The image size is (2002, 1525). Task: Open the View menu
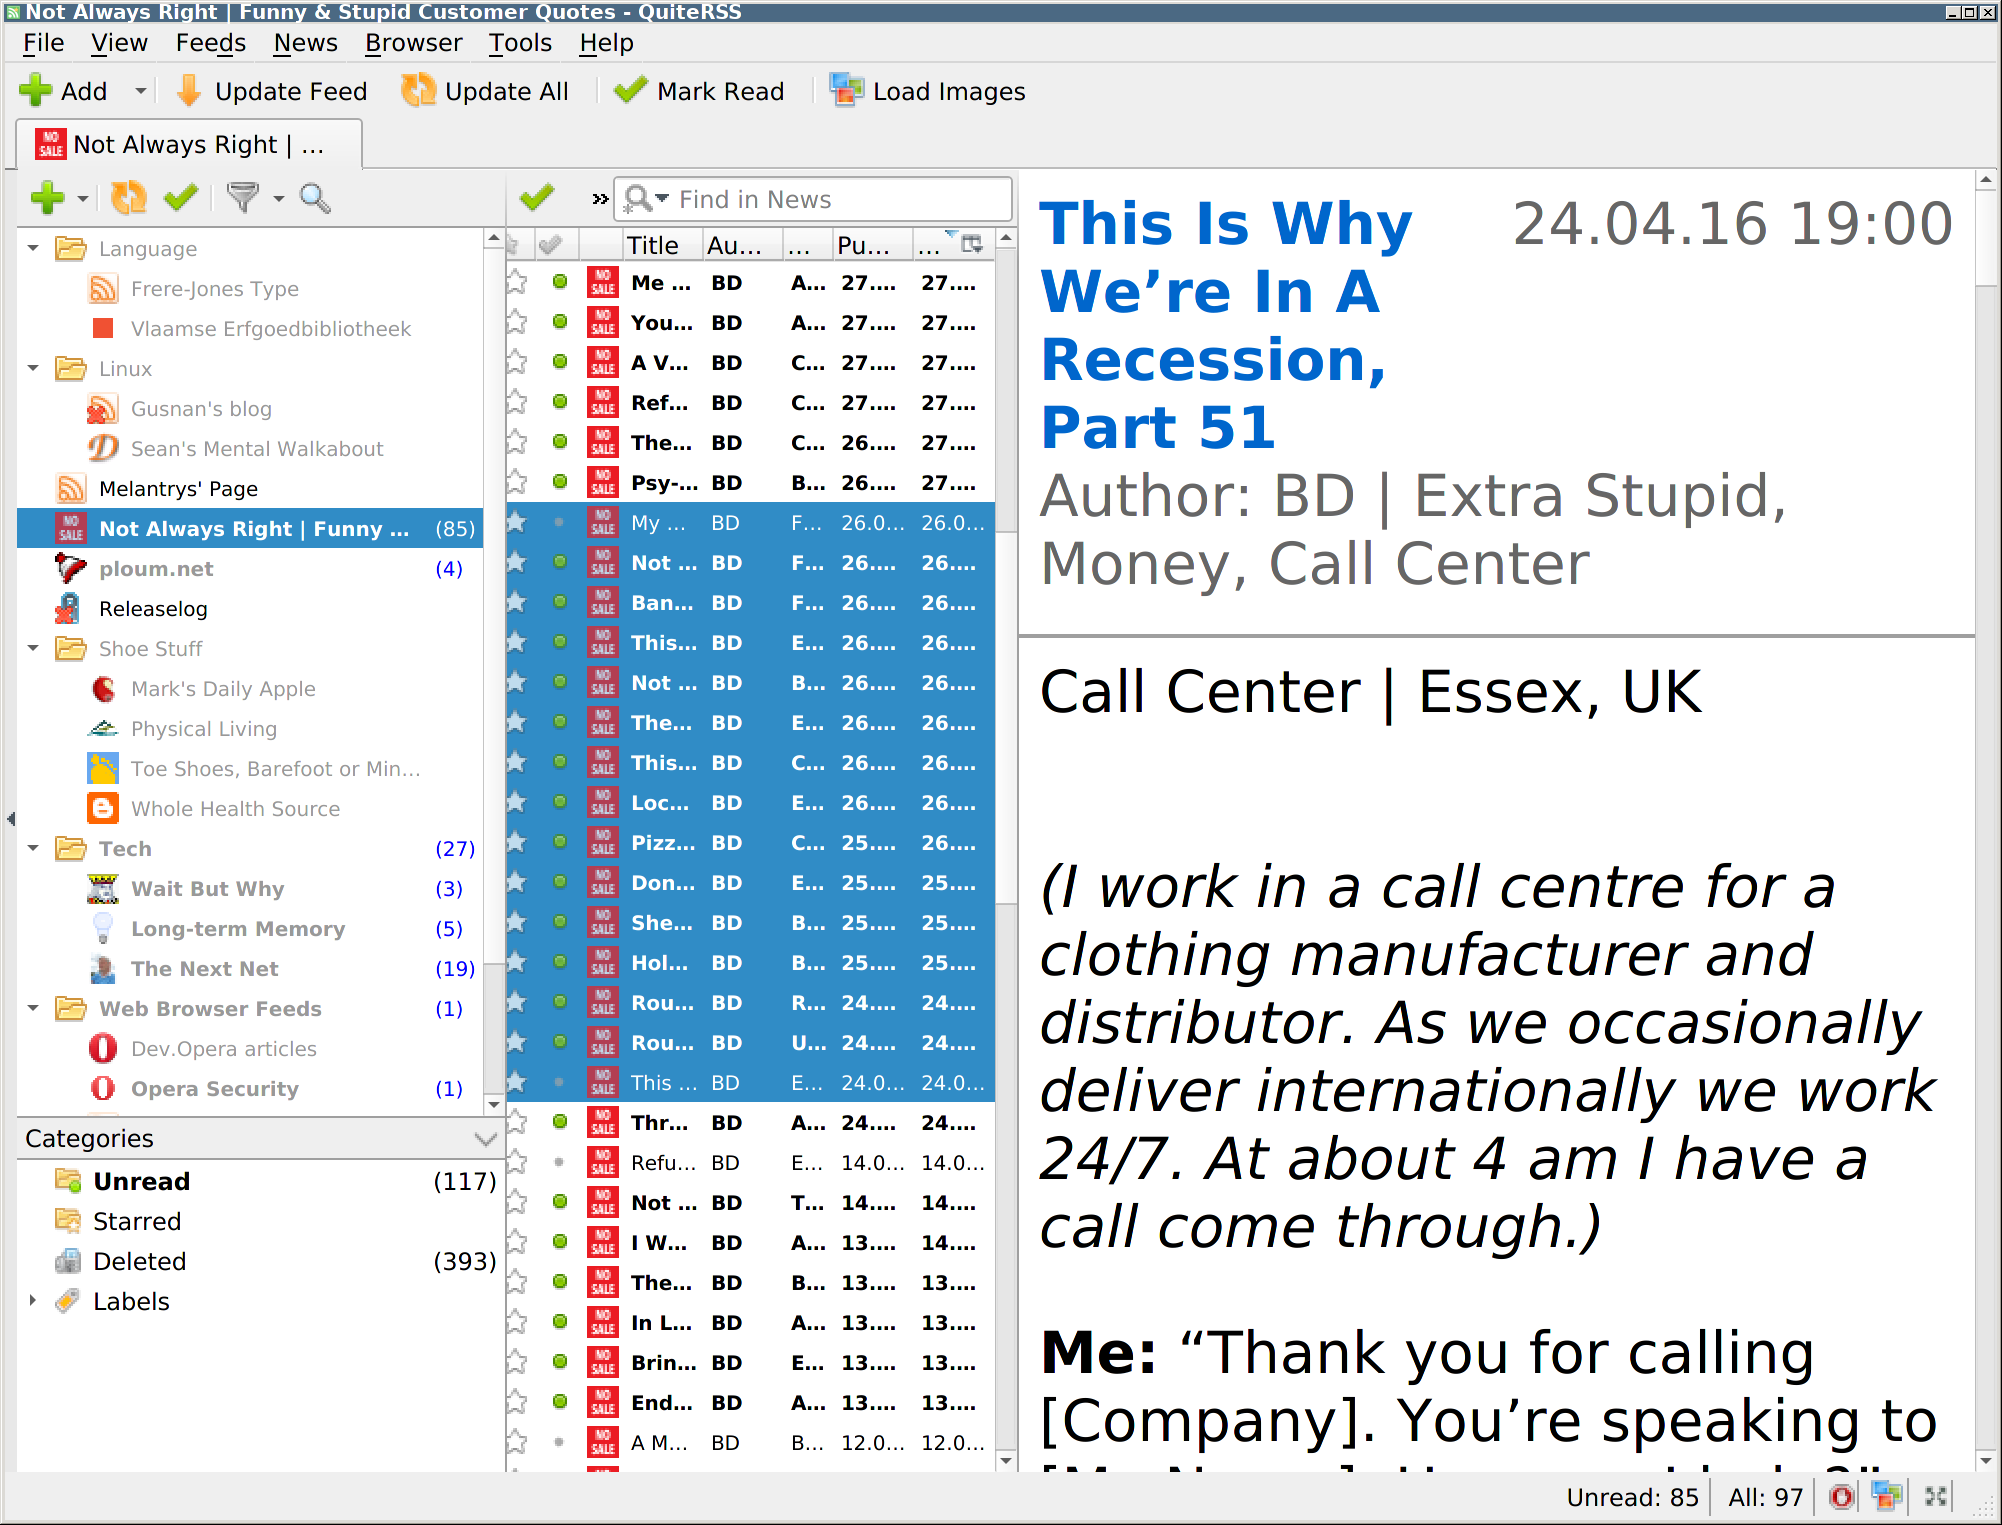click(x=119, y=43)
